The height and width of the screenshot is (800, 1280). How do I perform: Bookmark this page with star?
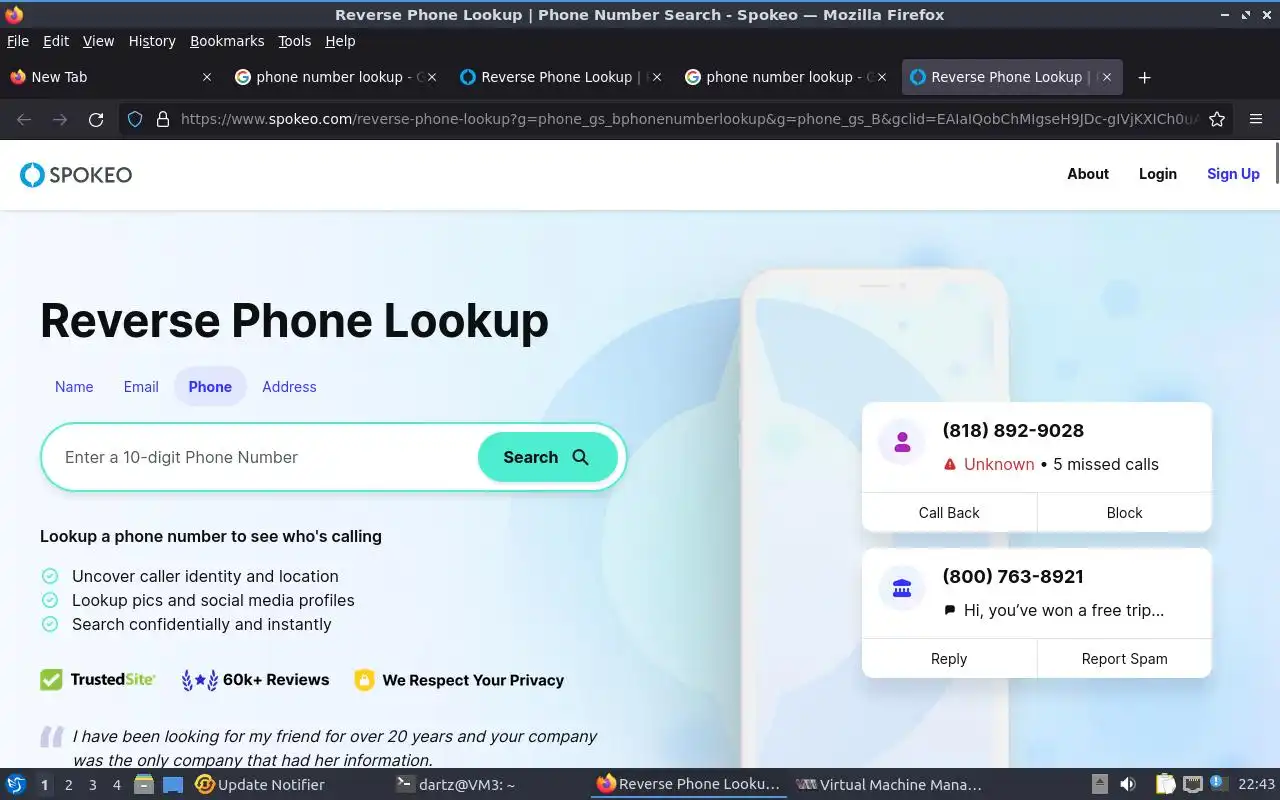tap(1217, 119)
